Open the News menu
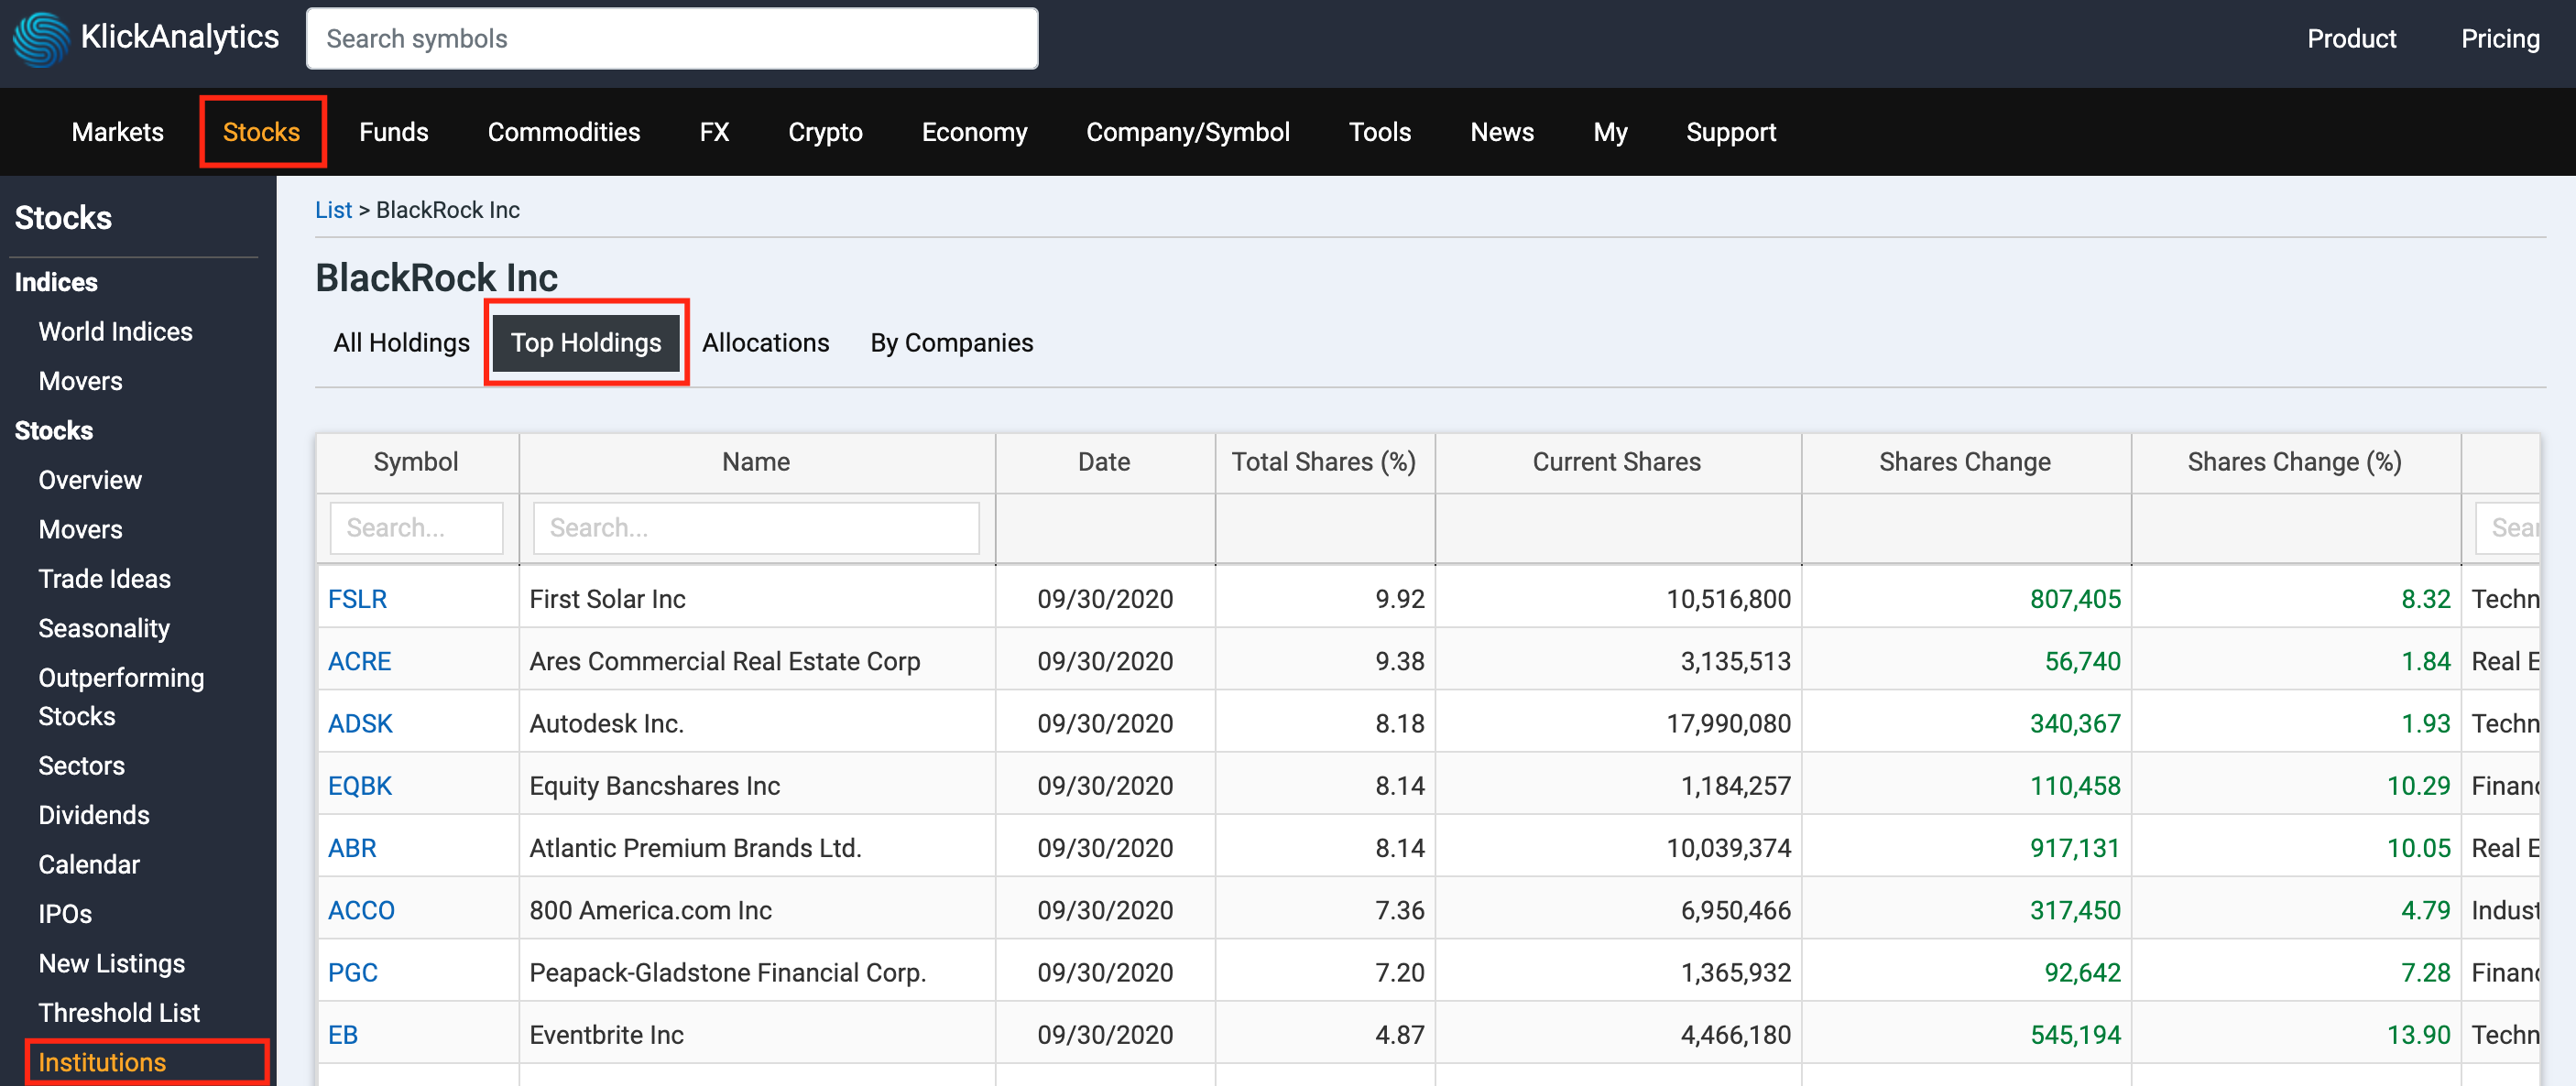2576x1086 pixels. tap(1501, 132)
